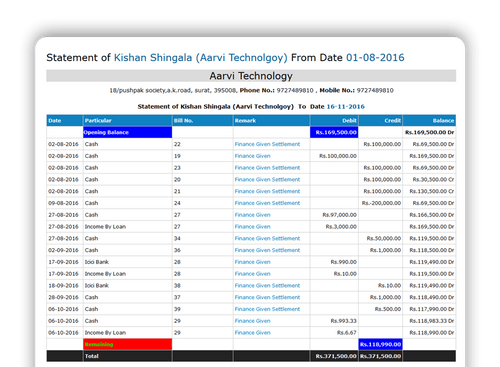Open Finance Given Settlement link for bill 37

click(267, 297)
